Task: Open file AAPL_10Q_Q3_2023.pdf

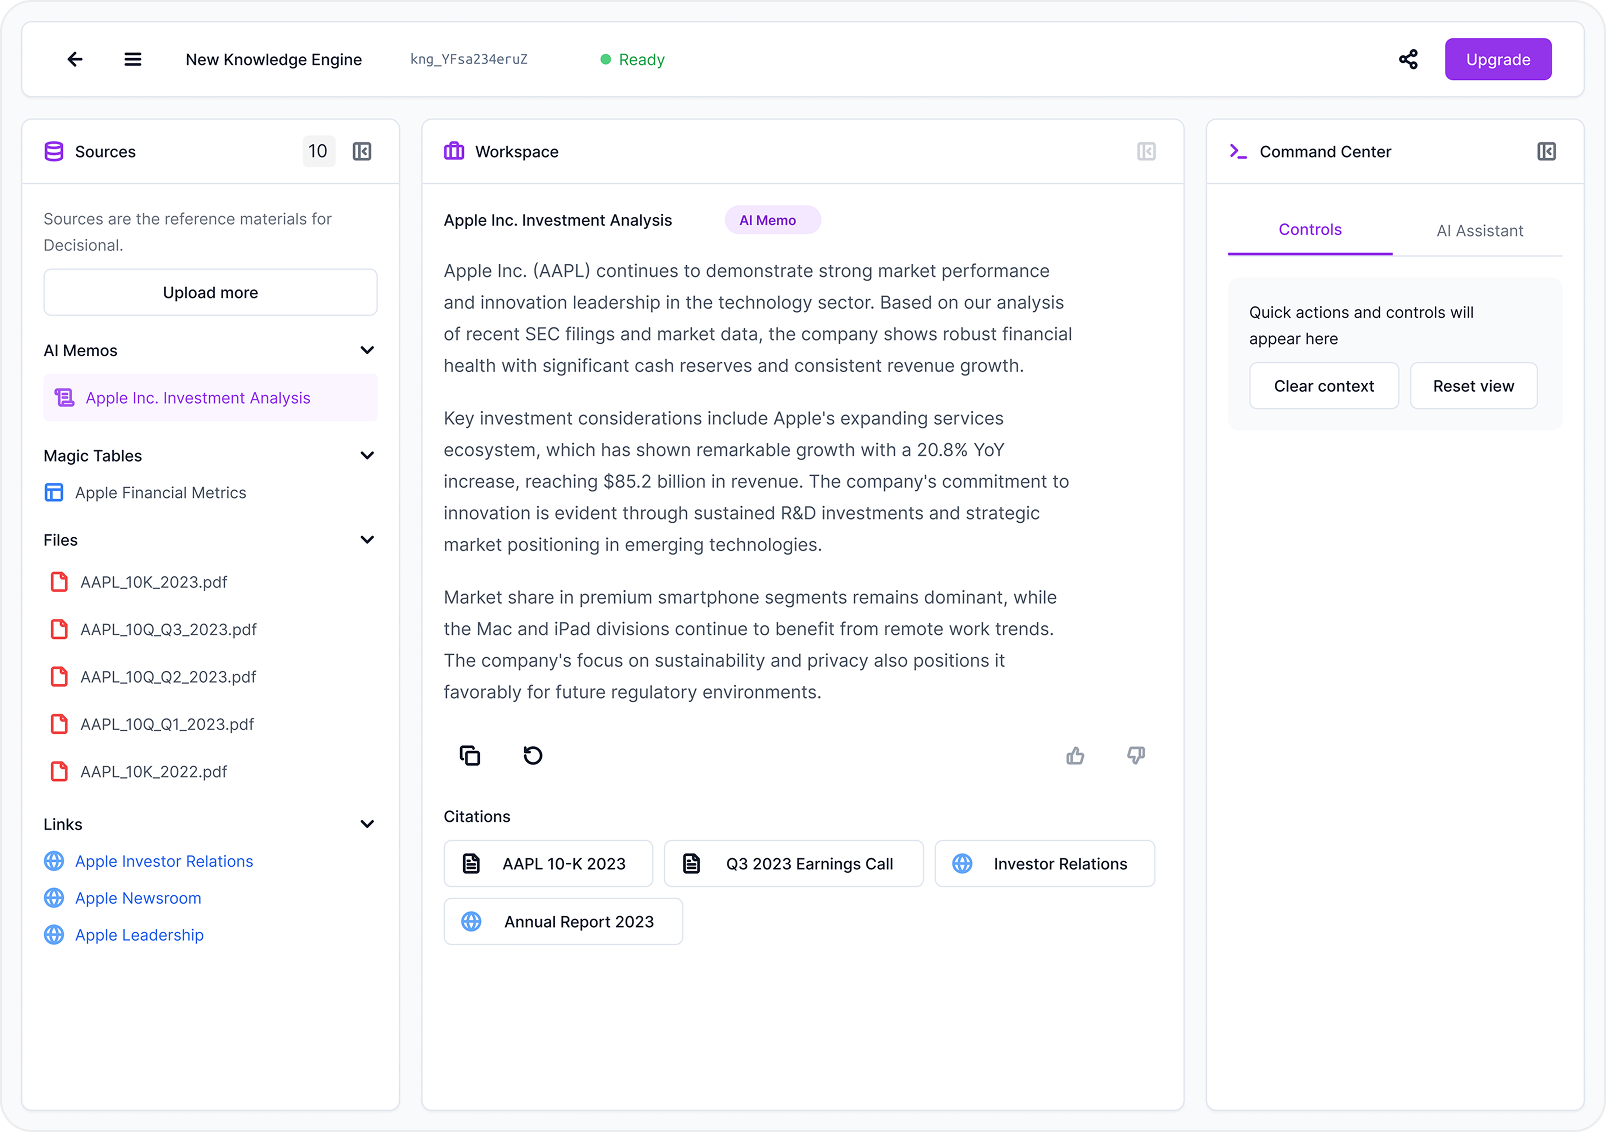Action: 168,629
